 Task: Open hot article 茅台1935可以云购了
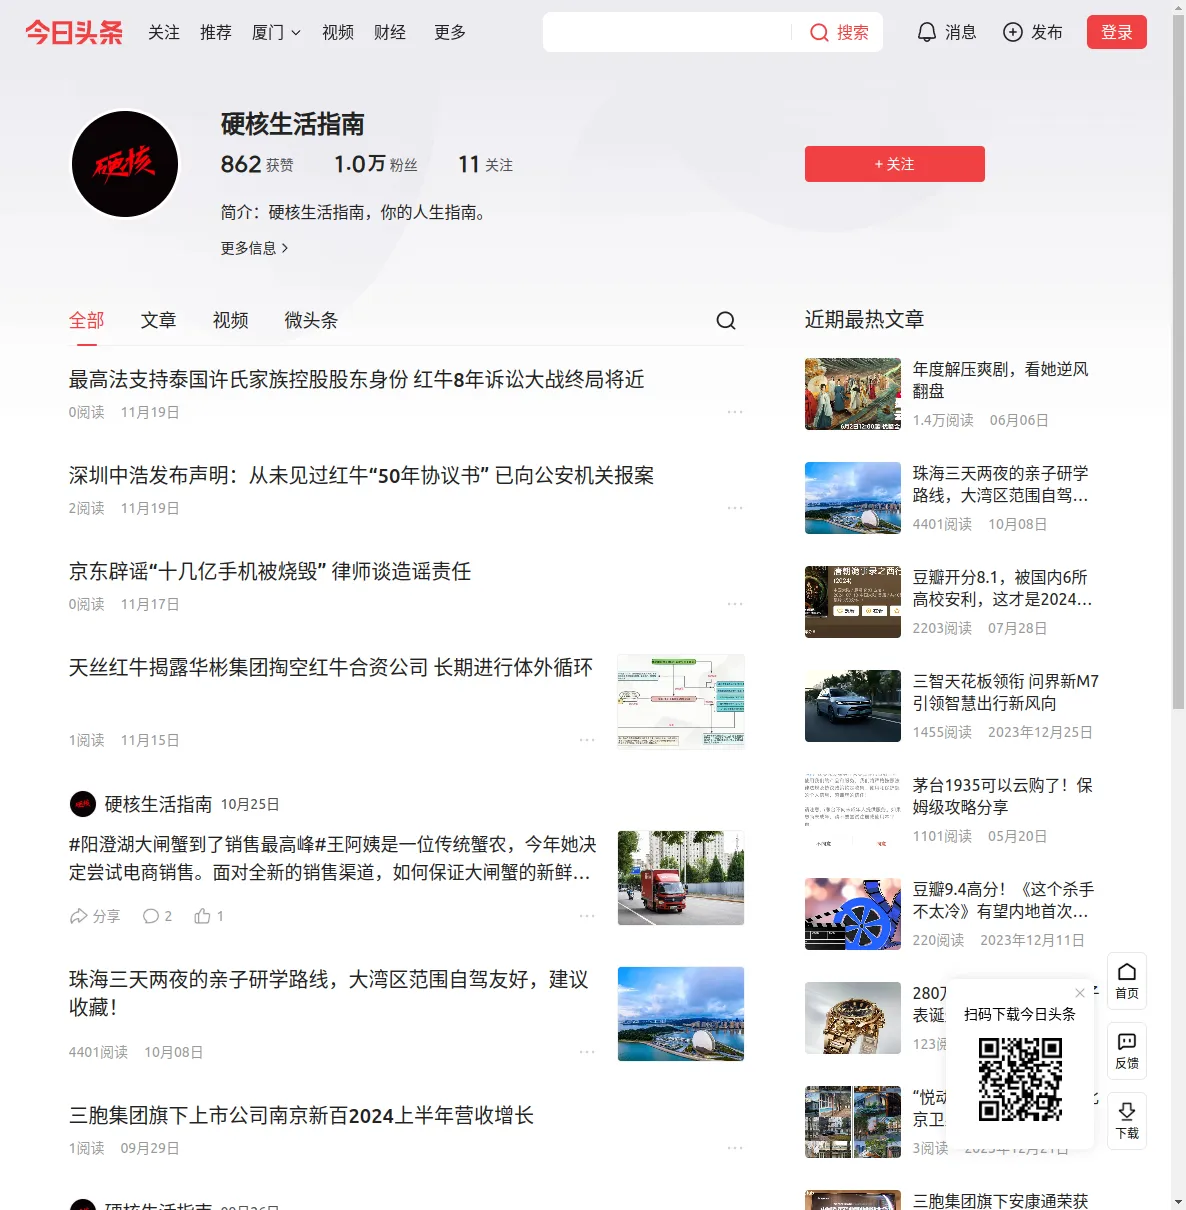pos(1003,796)
